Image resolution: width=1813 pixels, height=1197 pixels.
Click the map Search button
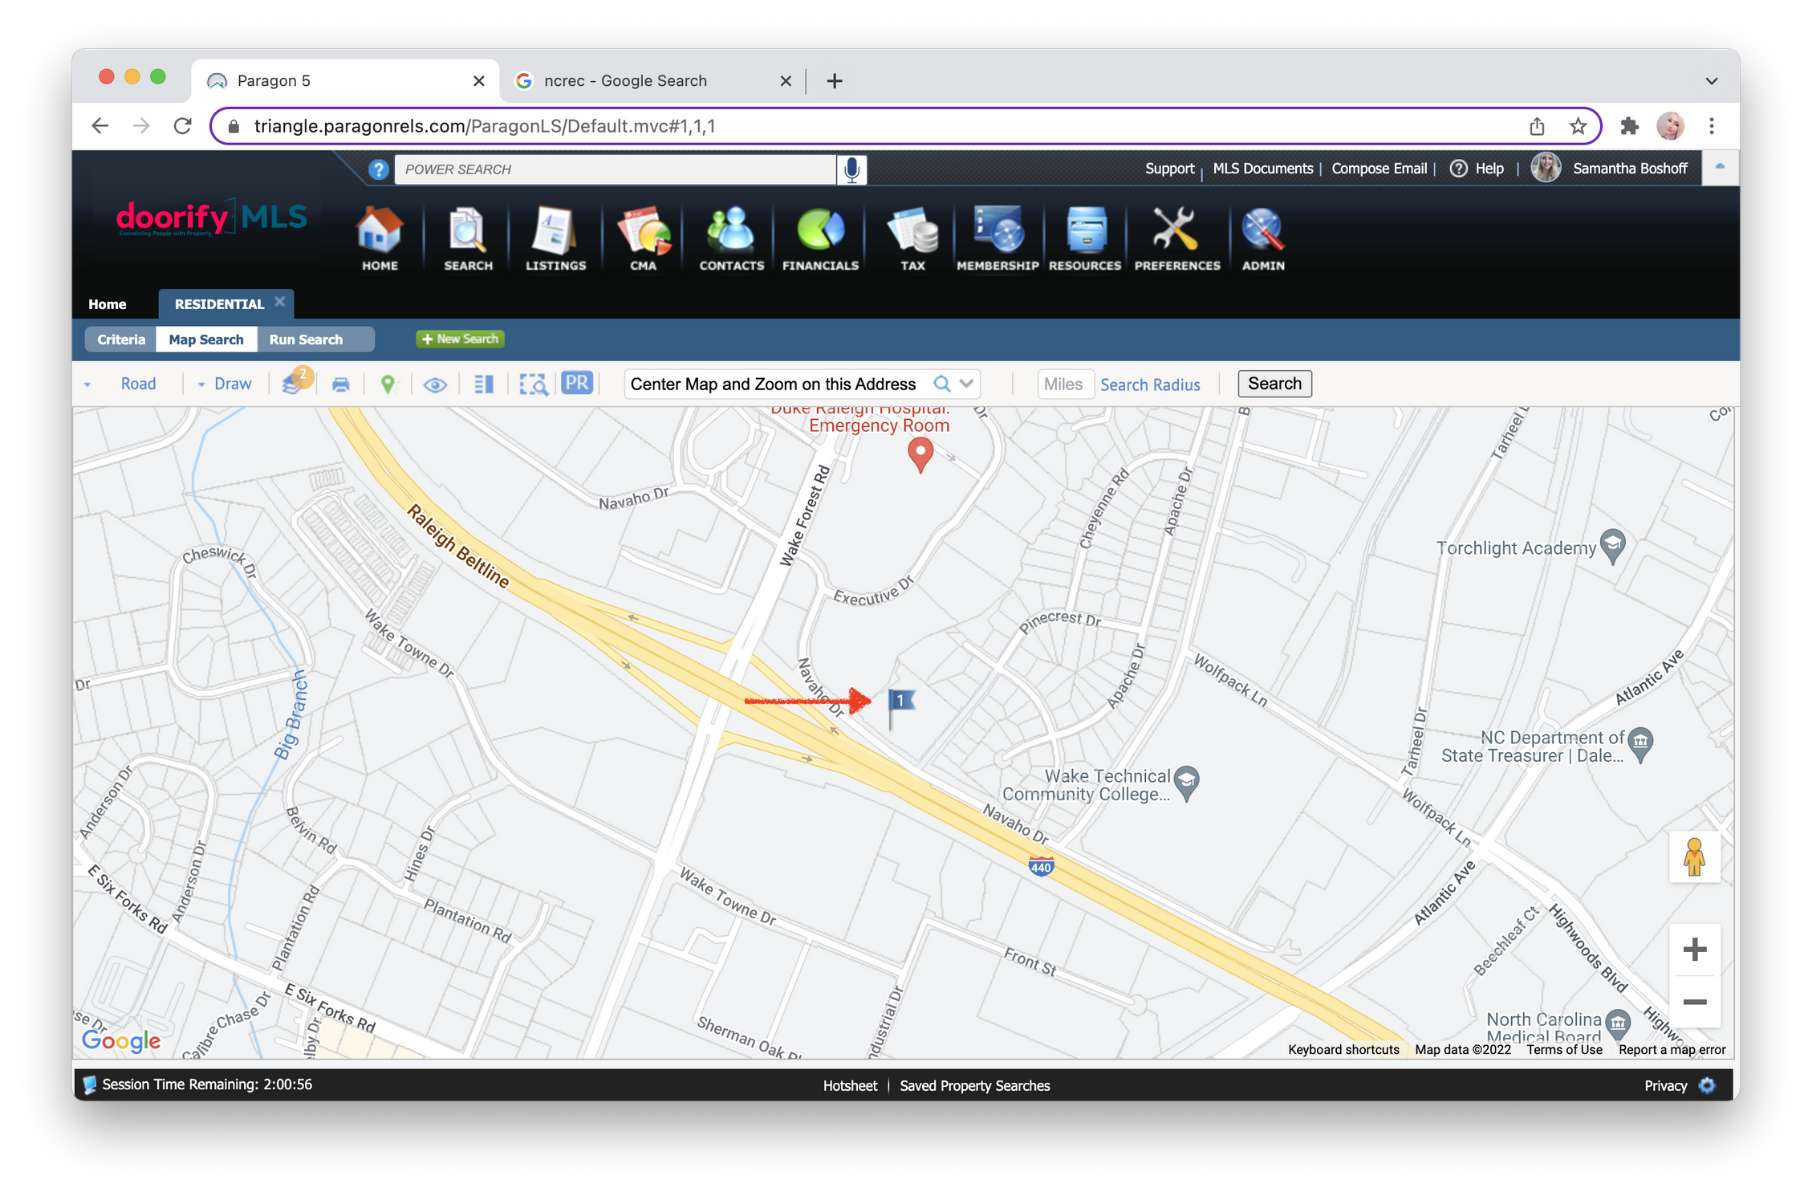[1274, 384]
